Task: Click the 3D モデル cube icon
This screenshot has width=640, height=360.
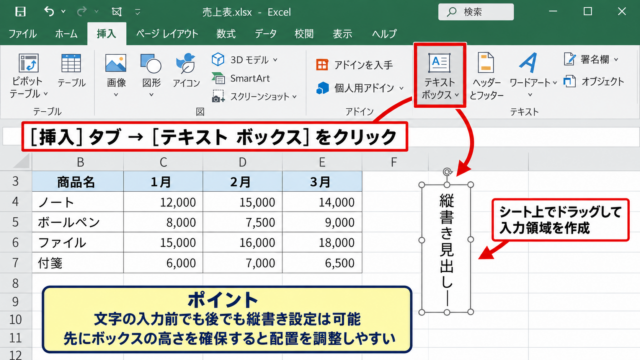Action: 218,60
